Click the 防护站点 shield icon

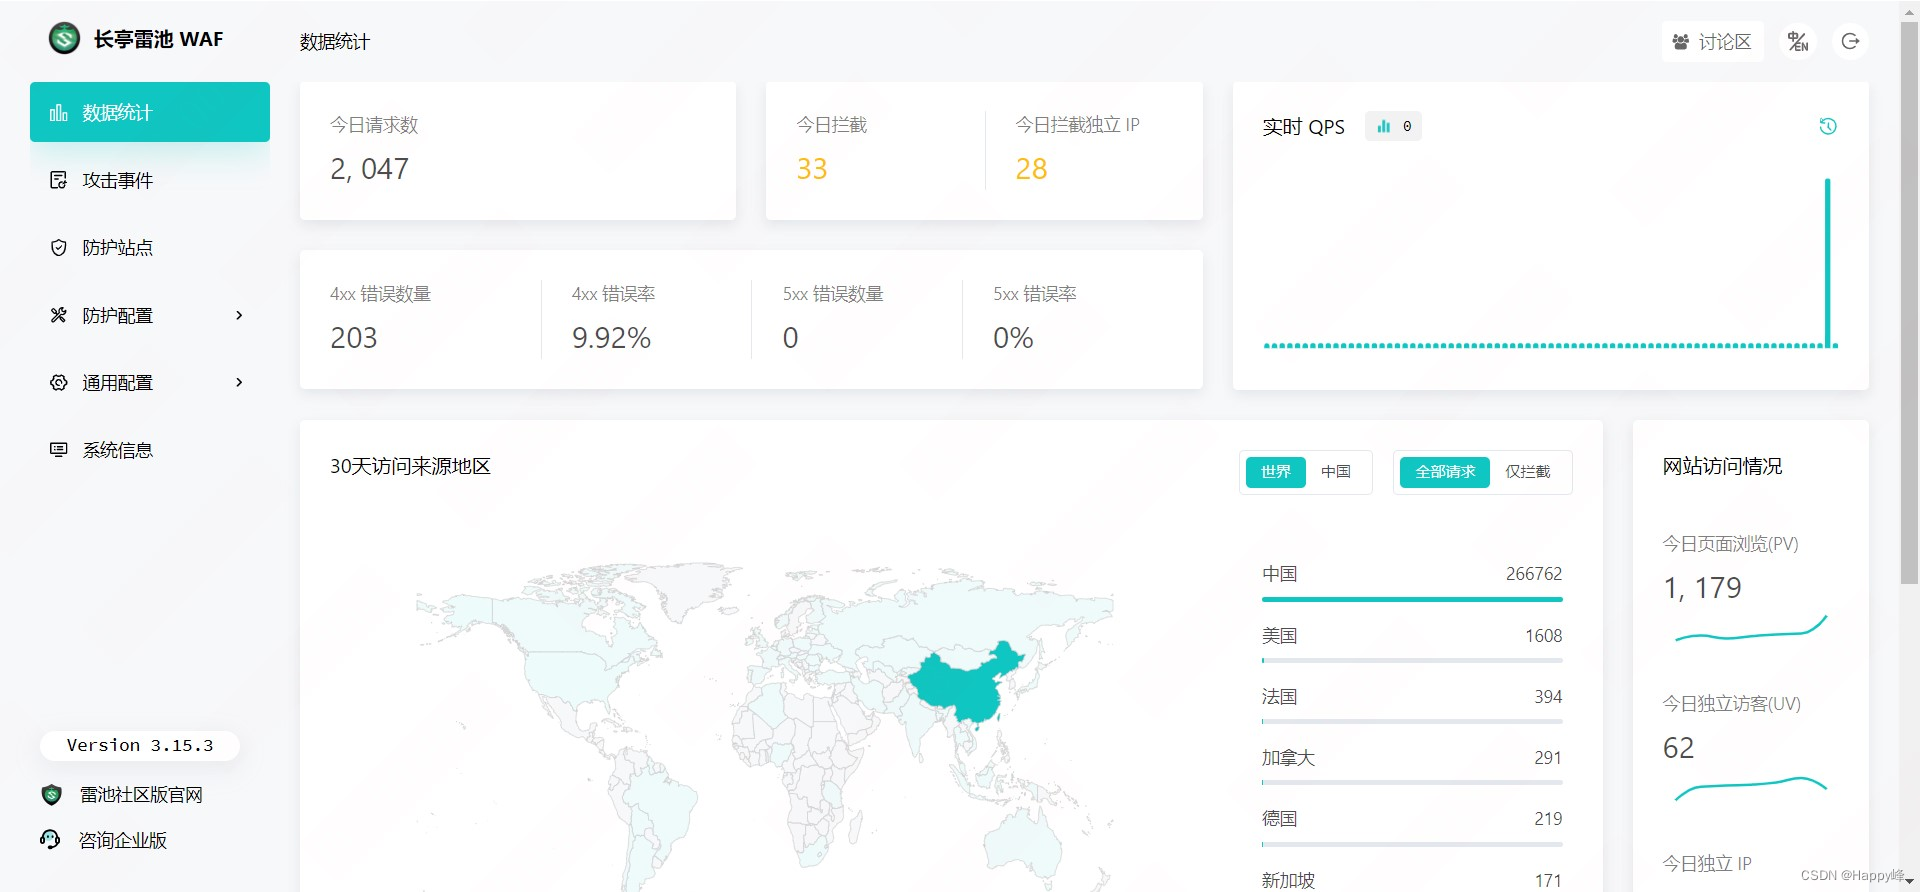pyautogui.click(x=59, y=247)
